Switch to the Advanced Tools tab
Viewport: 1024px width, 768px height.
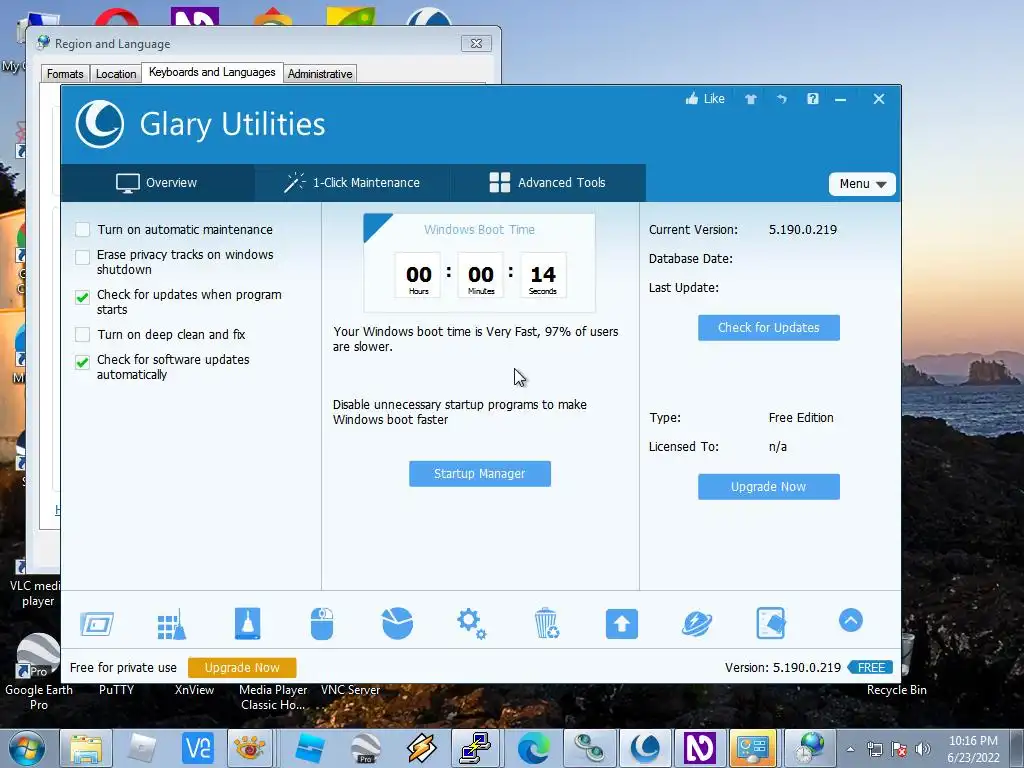pos(548,183)
